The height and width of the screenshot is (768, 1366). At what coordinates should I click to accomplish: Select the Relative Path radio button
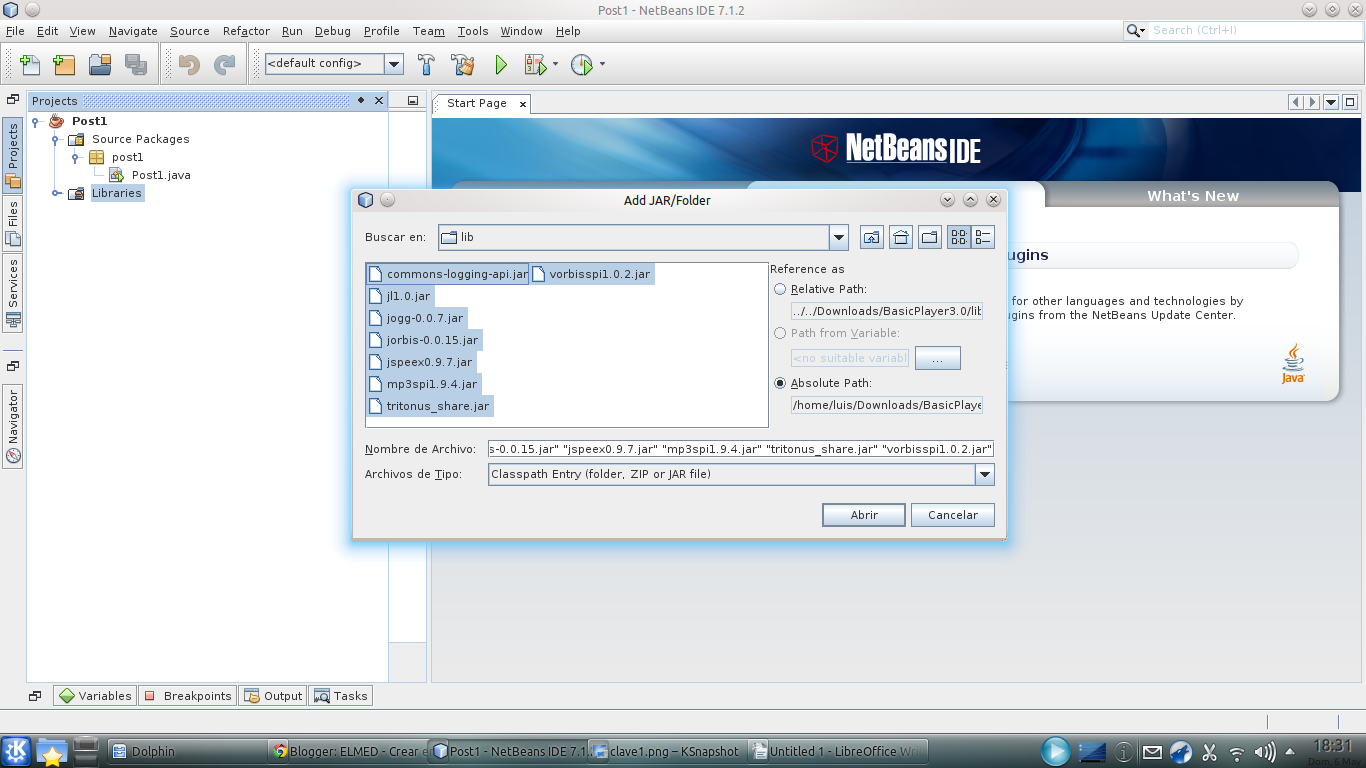tap(779, 289)
